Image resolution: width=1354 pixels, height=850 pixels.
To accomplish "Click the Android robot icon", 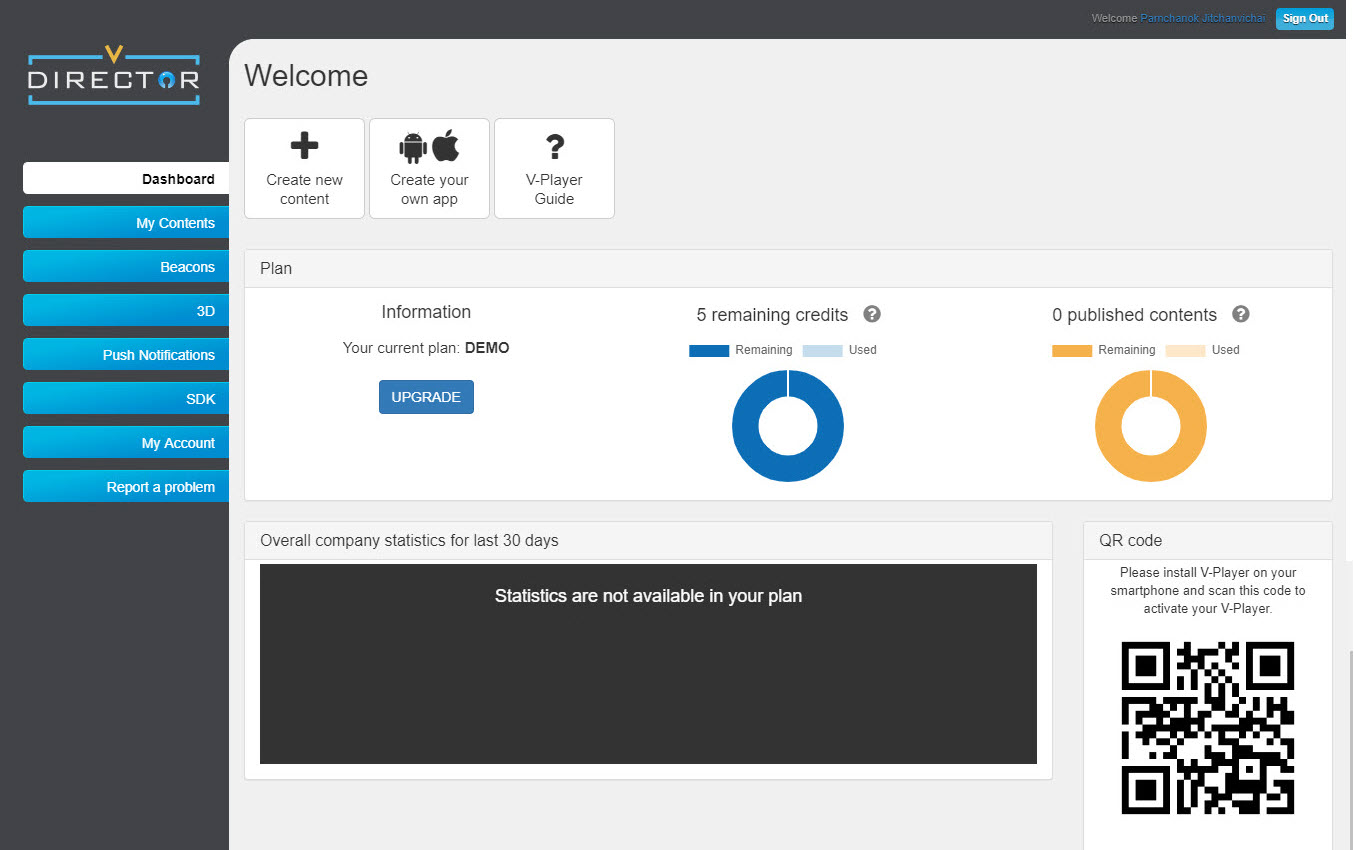I will click(x=413, y=147).
